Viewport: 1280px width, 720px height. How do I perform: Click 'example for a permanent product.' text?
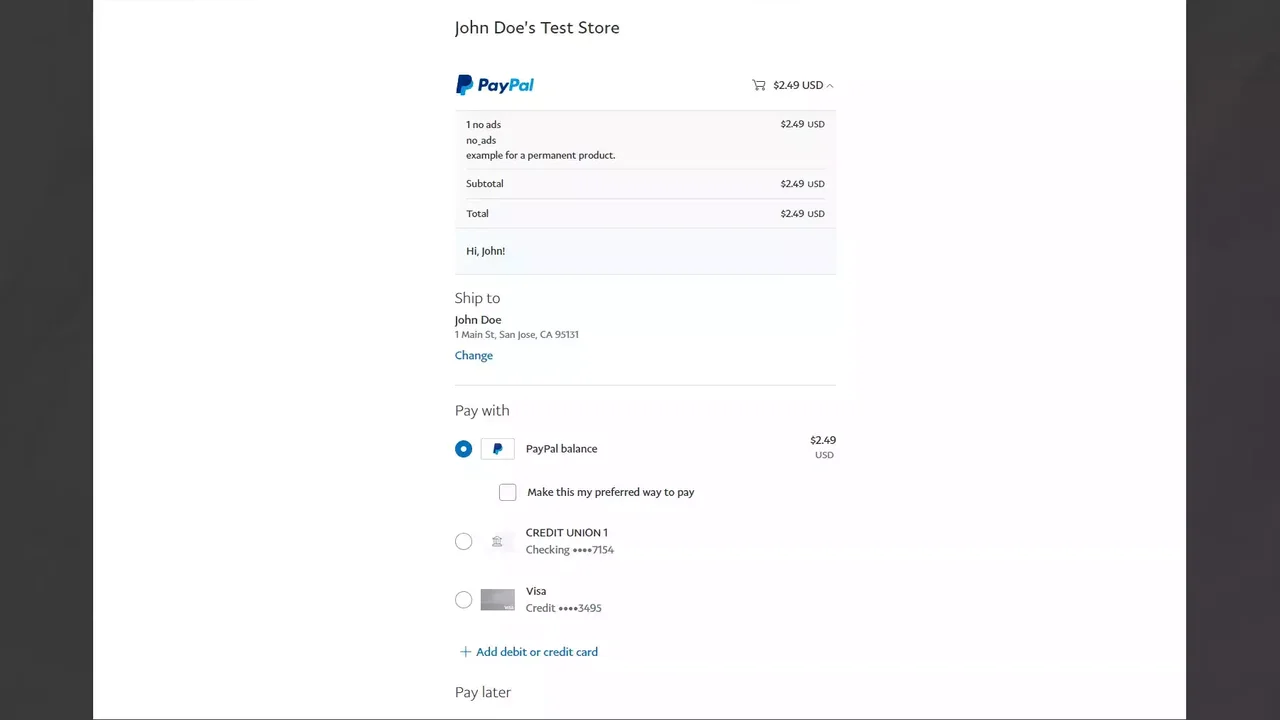coord(541,156)
